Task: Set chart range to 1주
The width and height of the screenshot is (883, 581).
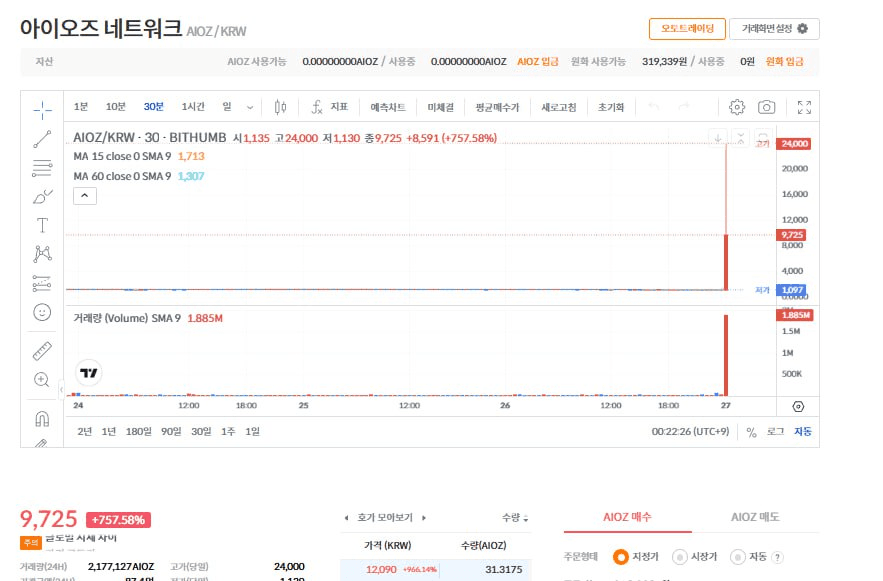Action: tap(228, 432)
